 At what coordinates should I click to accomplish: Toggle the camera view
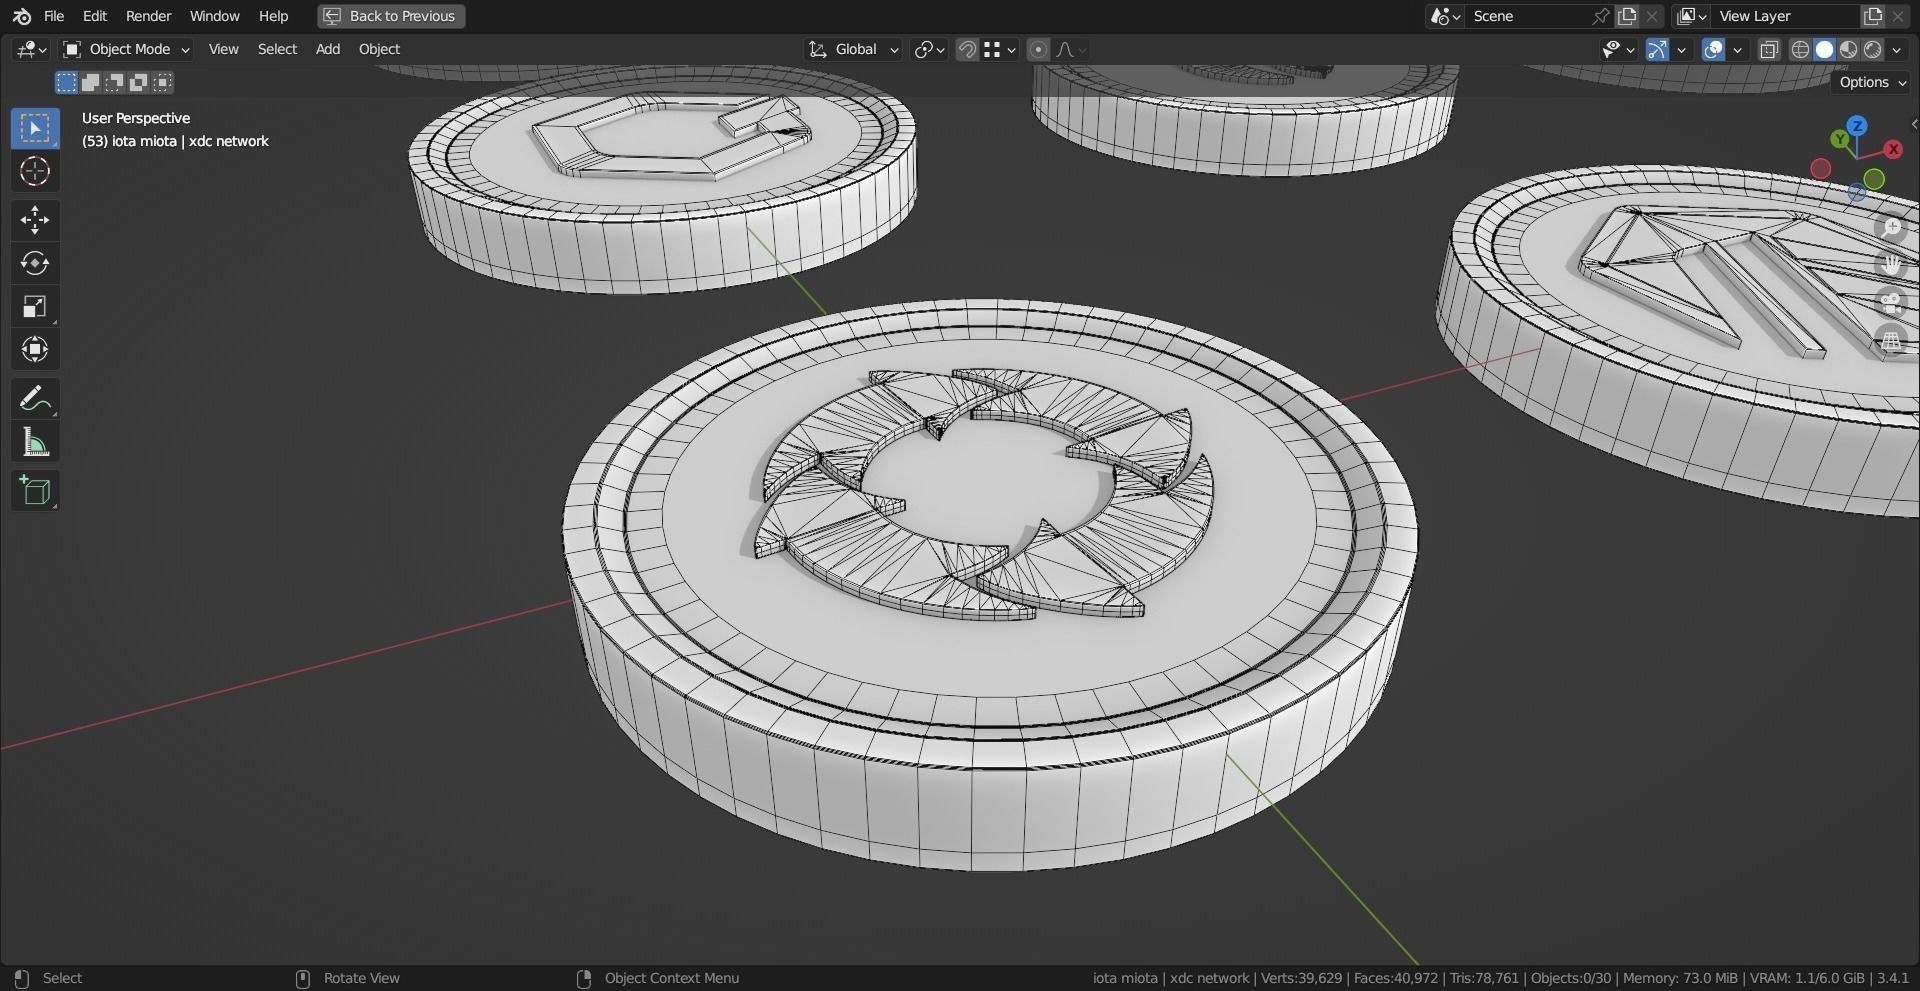[x=1890, y=303]
